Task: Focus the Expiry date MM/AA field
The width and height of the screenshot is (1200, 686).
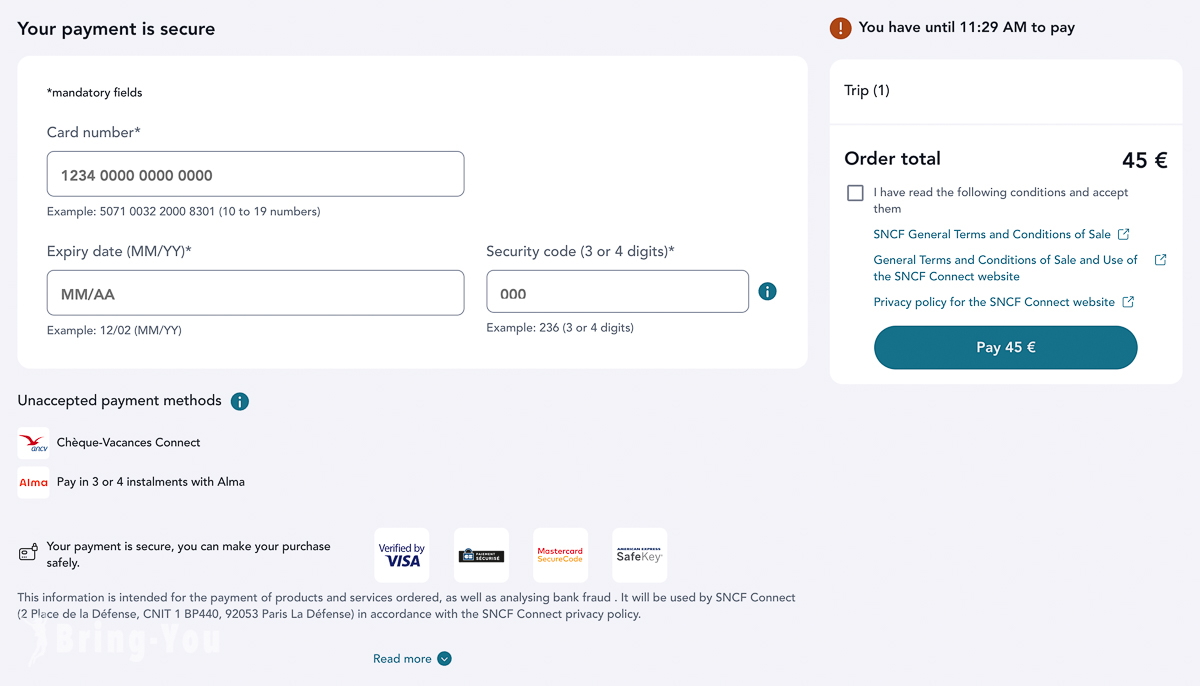Action: coord(255,293)
